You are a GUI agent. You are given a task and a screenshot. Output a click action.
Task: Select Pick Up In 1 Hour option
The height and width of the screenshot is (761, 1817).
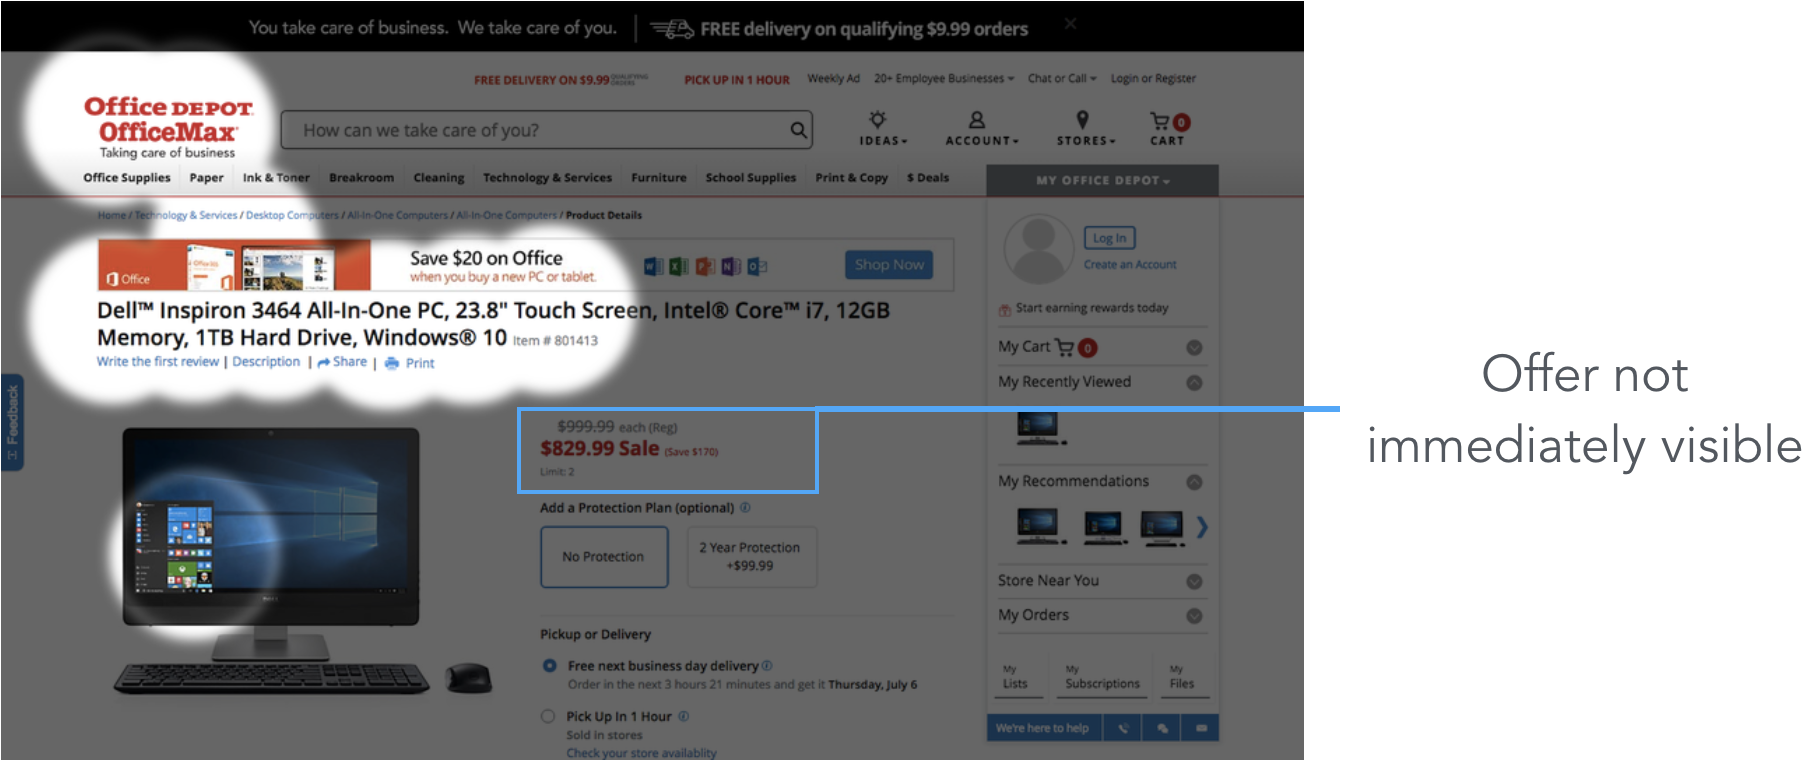tap(548, 716)
